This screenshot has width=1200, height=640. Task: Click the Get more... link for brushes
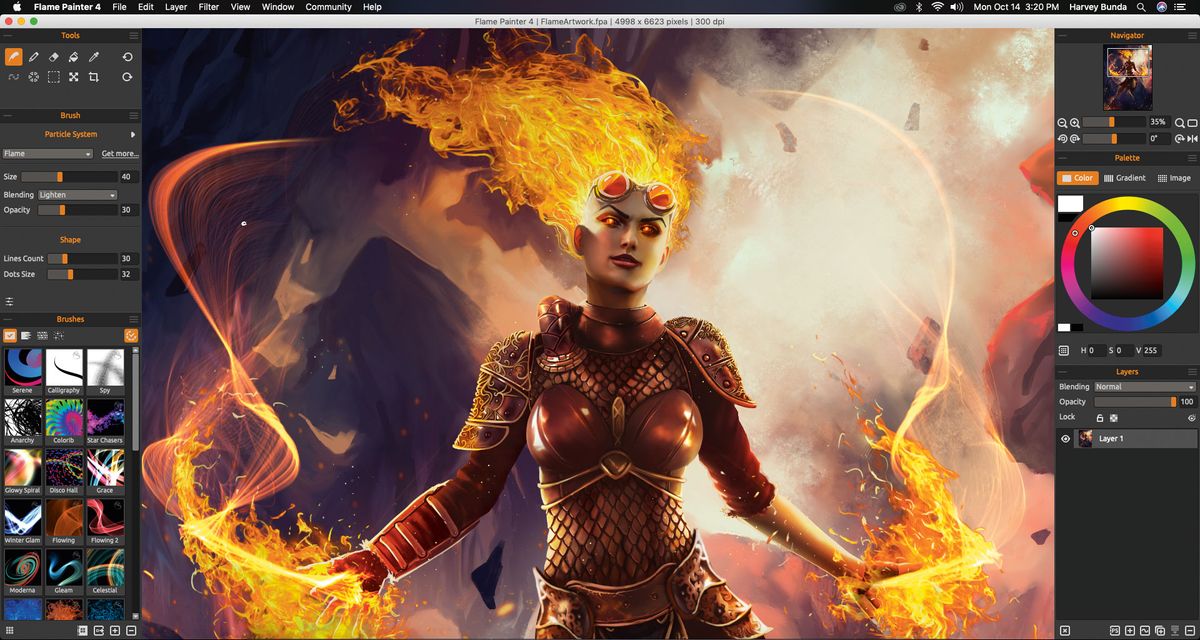[x=119, y=153]
